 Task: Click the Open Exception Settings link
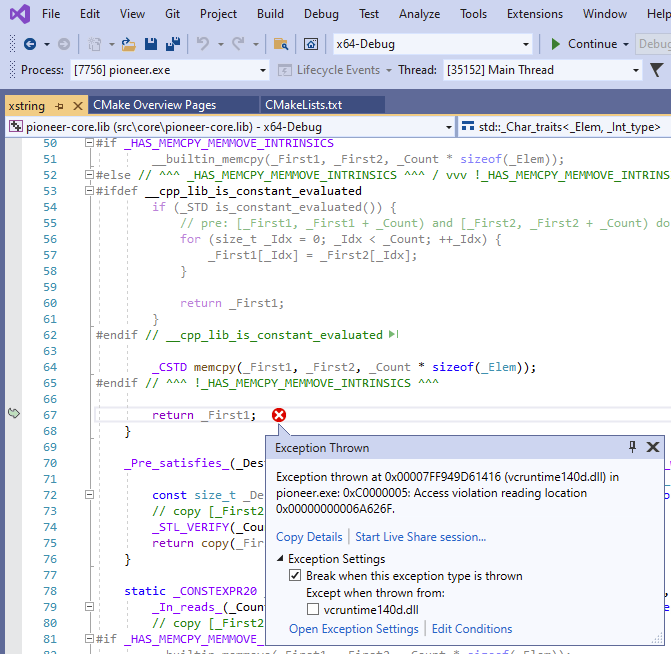pos(353,629)
